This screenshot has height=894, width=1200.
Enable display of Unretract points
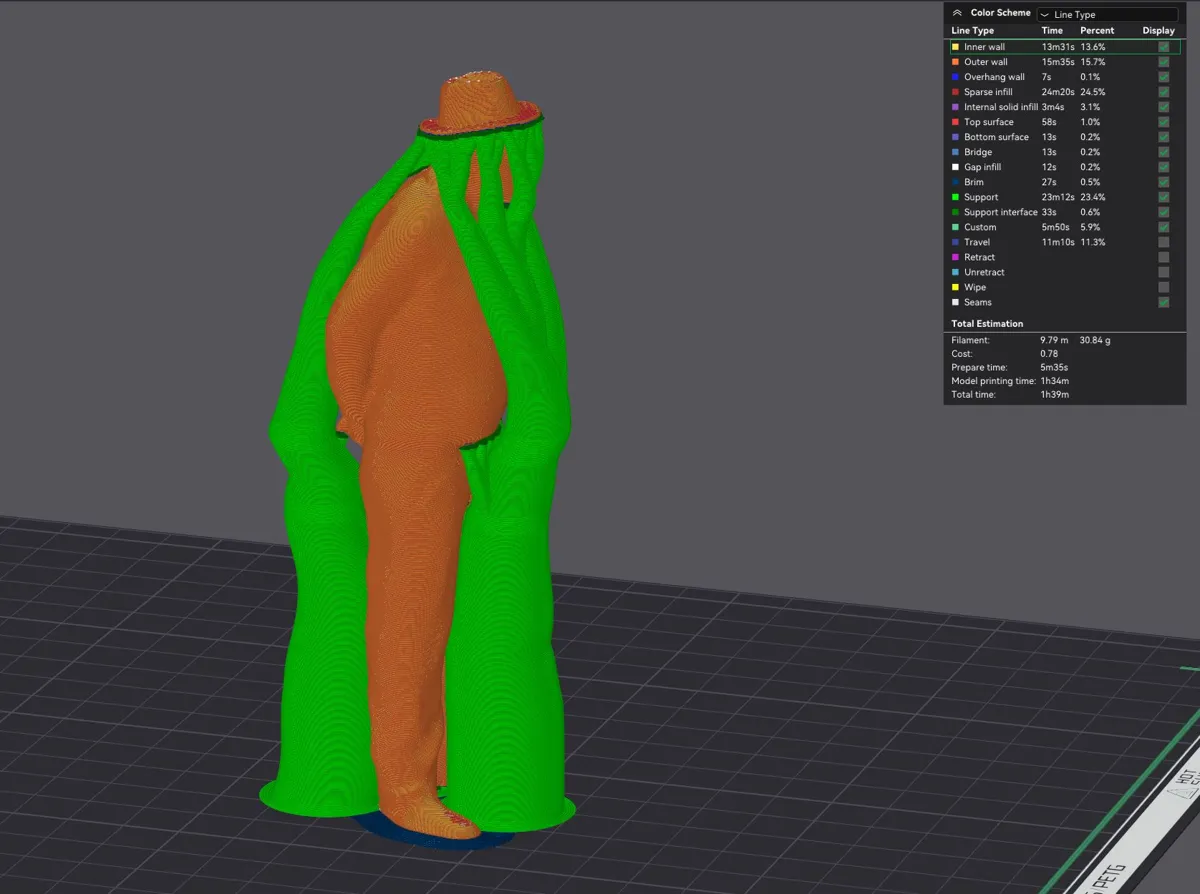click(1163, 272)
